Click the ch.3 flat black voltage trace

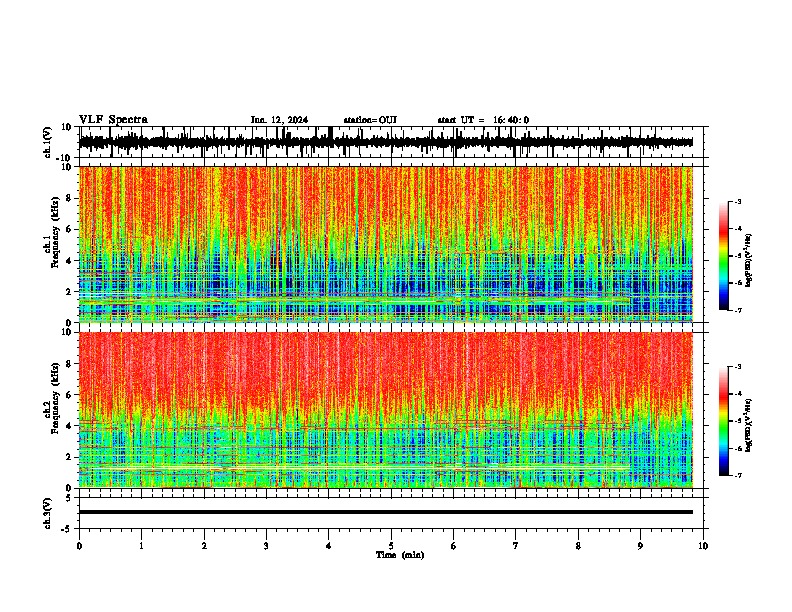click(x=386, y=512)
